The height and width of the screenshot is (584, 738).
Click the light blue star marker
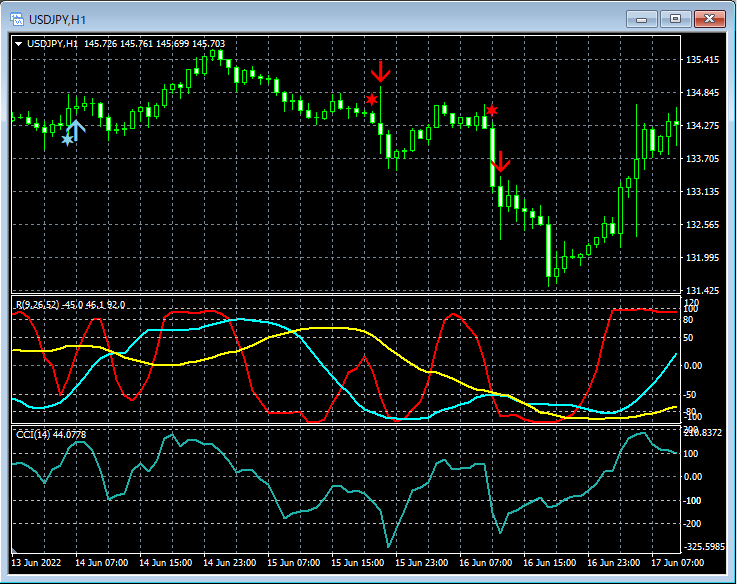click(67, 140)
